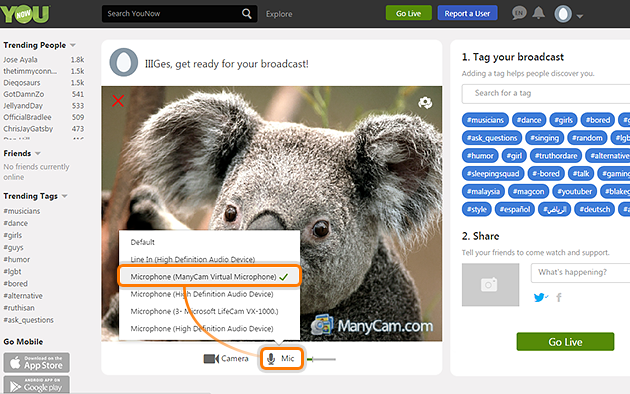Image resolution: width=630 pixels, height=394 pixels.
Task: Click the Mic source button
Action: click(x=281, y=358)
